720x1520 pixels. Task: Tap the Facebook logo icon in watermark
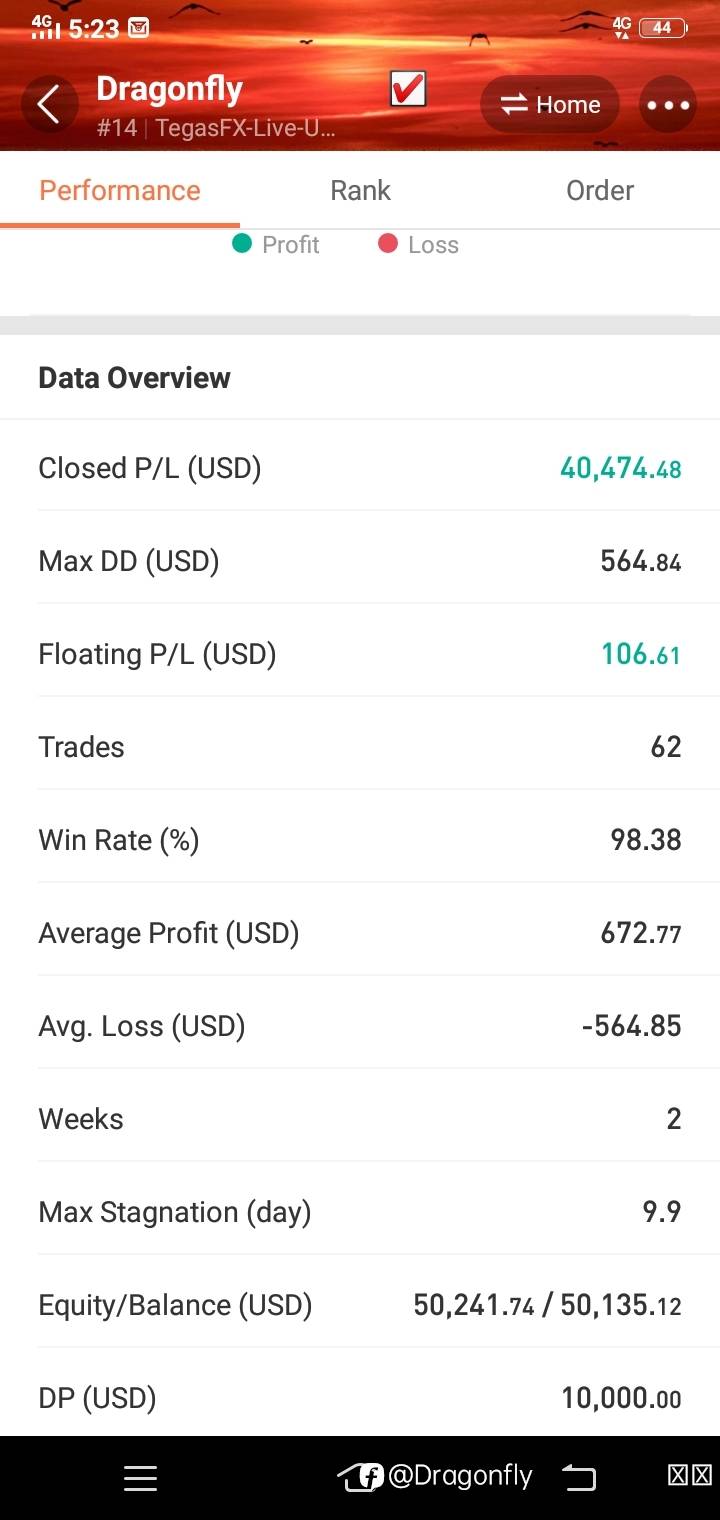(x=371, y=1477)
